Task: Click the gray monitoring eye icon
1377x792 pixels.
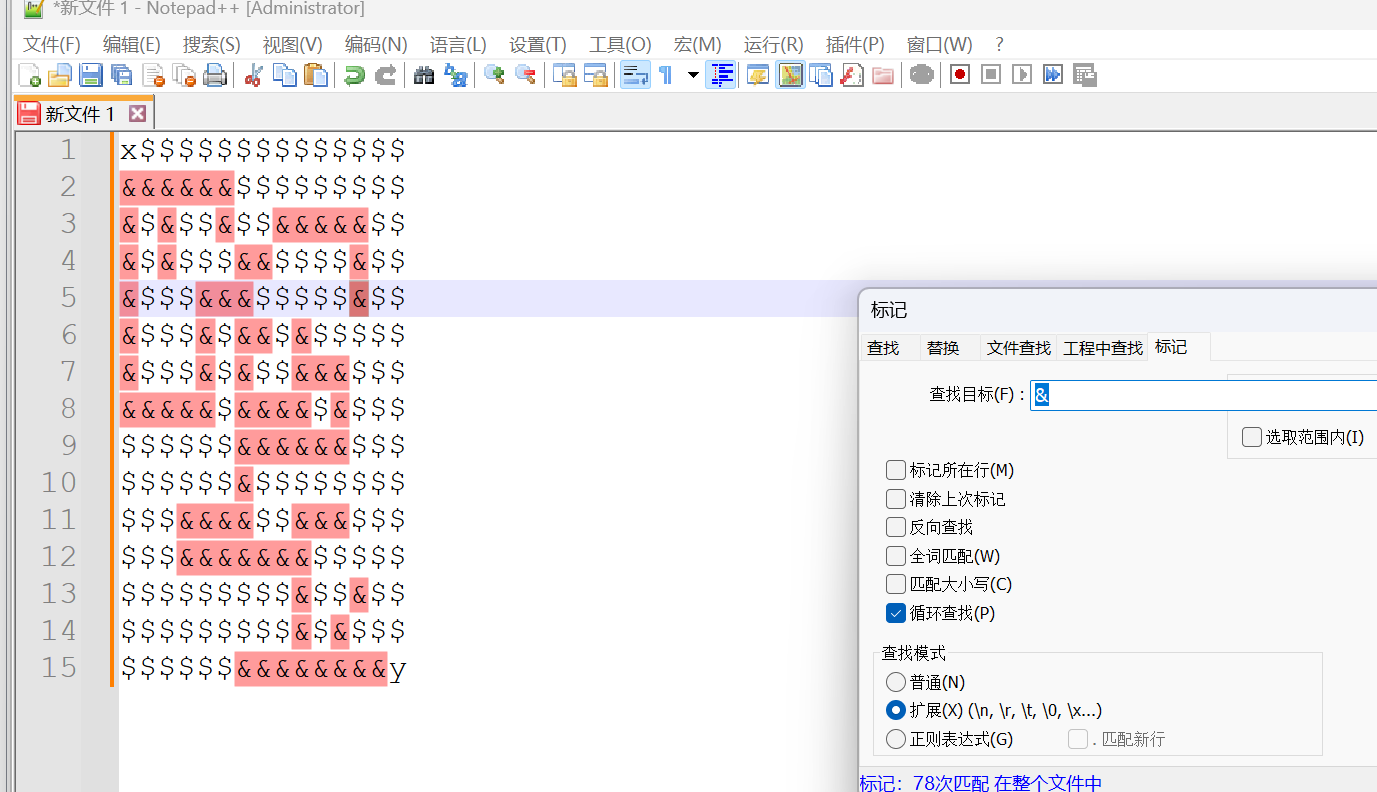Action: [922, 75]
